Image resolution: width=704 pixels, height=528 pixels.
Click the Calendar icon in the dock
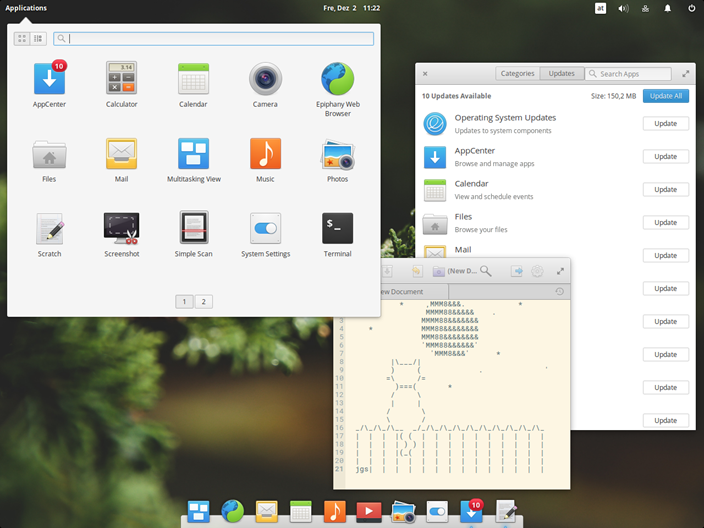(301, 511)
